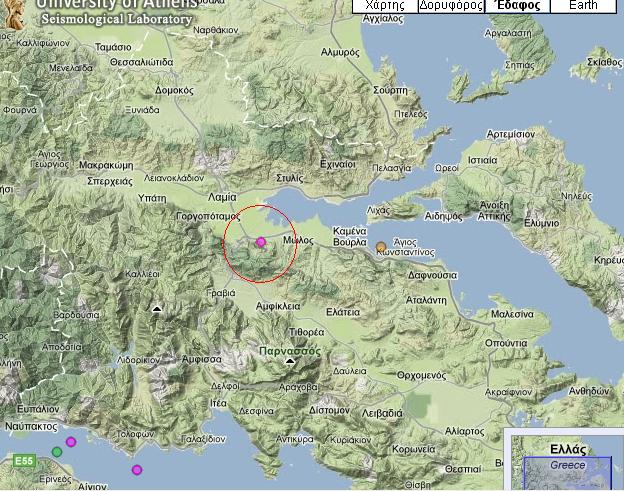Click the Ελλάς overview mini-map

[566, 463]
